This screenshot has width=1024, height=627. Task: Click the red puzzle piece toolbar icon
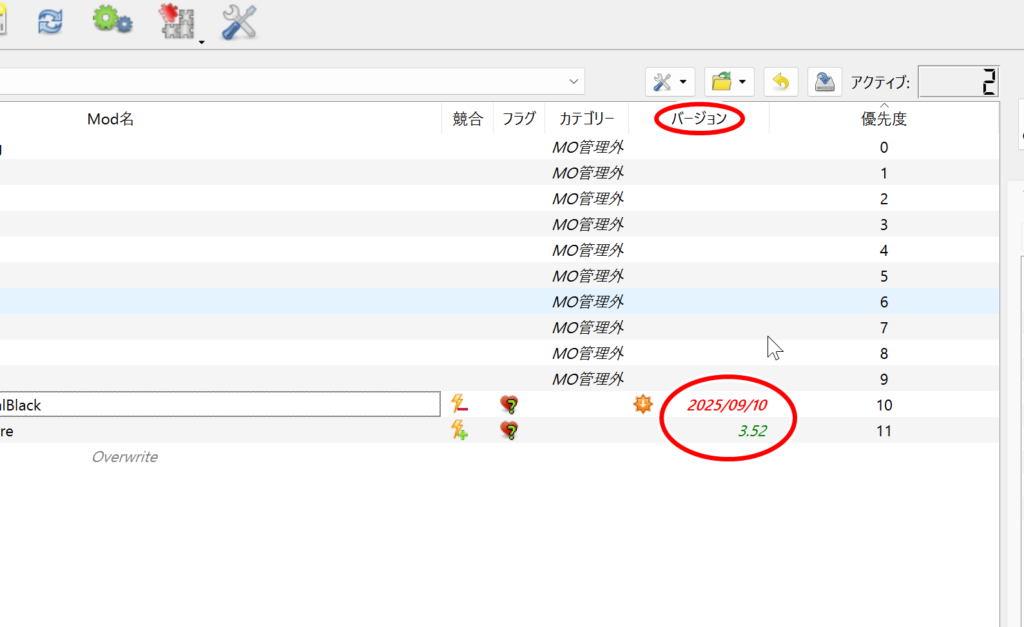(177, 22)
